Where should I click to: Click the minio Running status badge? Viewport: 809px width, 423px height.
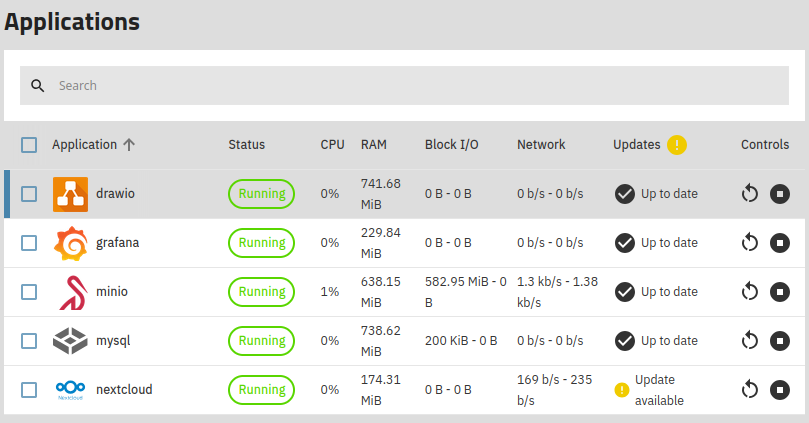click(262, 292)
